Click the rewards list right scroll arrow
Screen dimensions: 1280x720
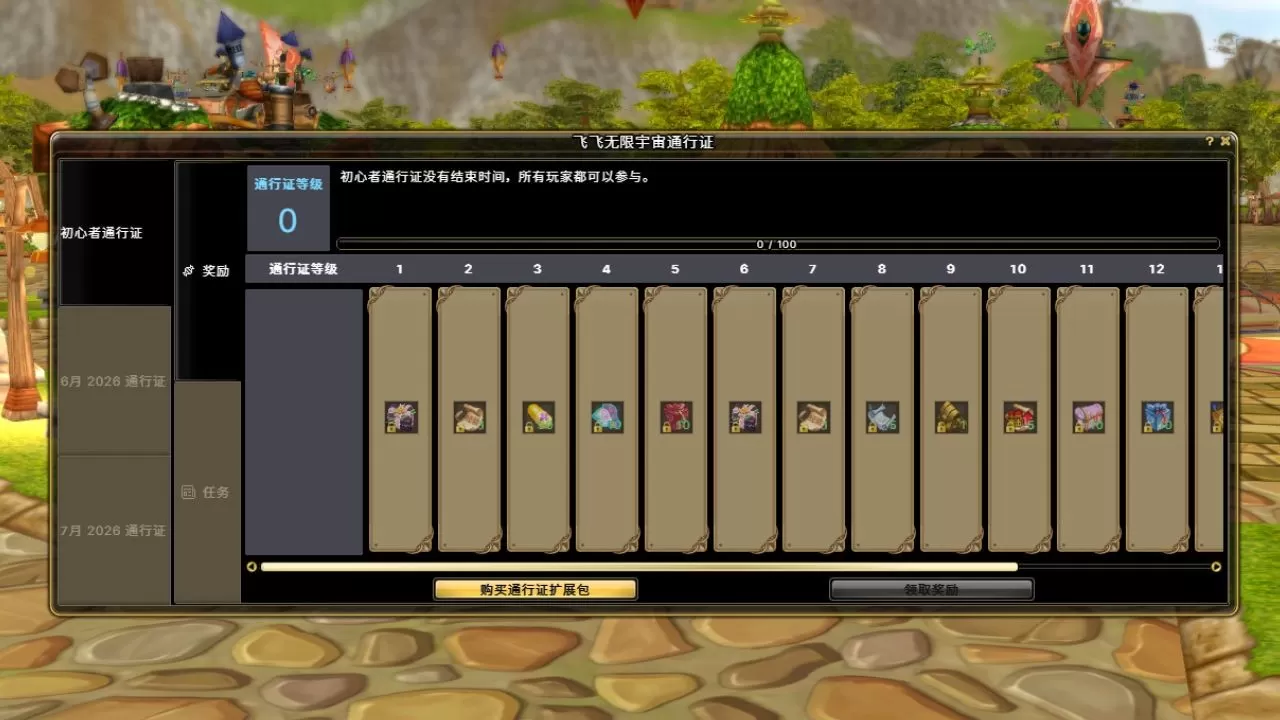point(1216,567)
